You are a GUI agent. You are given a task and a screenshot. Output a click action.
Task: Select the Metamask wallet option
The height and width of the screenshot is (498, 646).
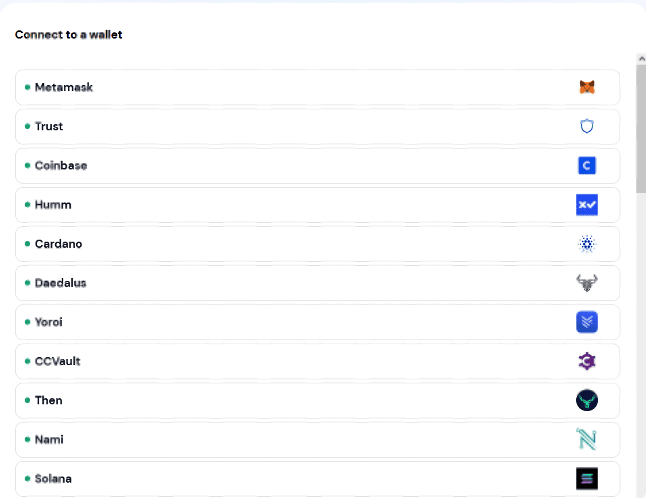[317, 87]
